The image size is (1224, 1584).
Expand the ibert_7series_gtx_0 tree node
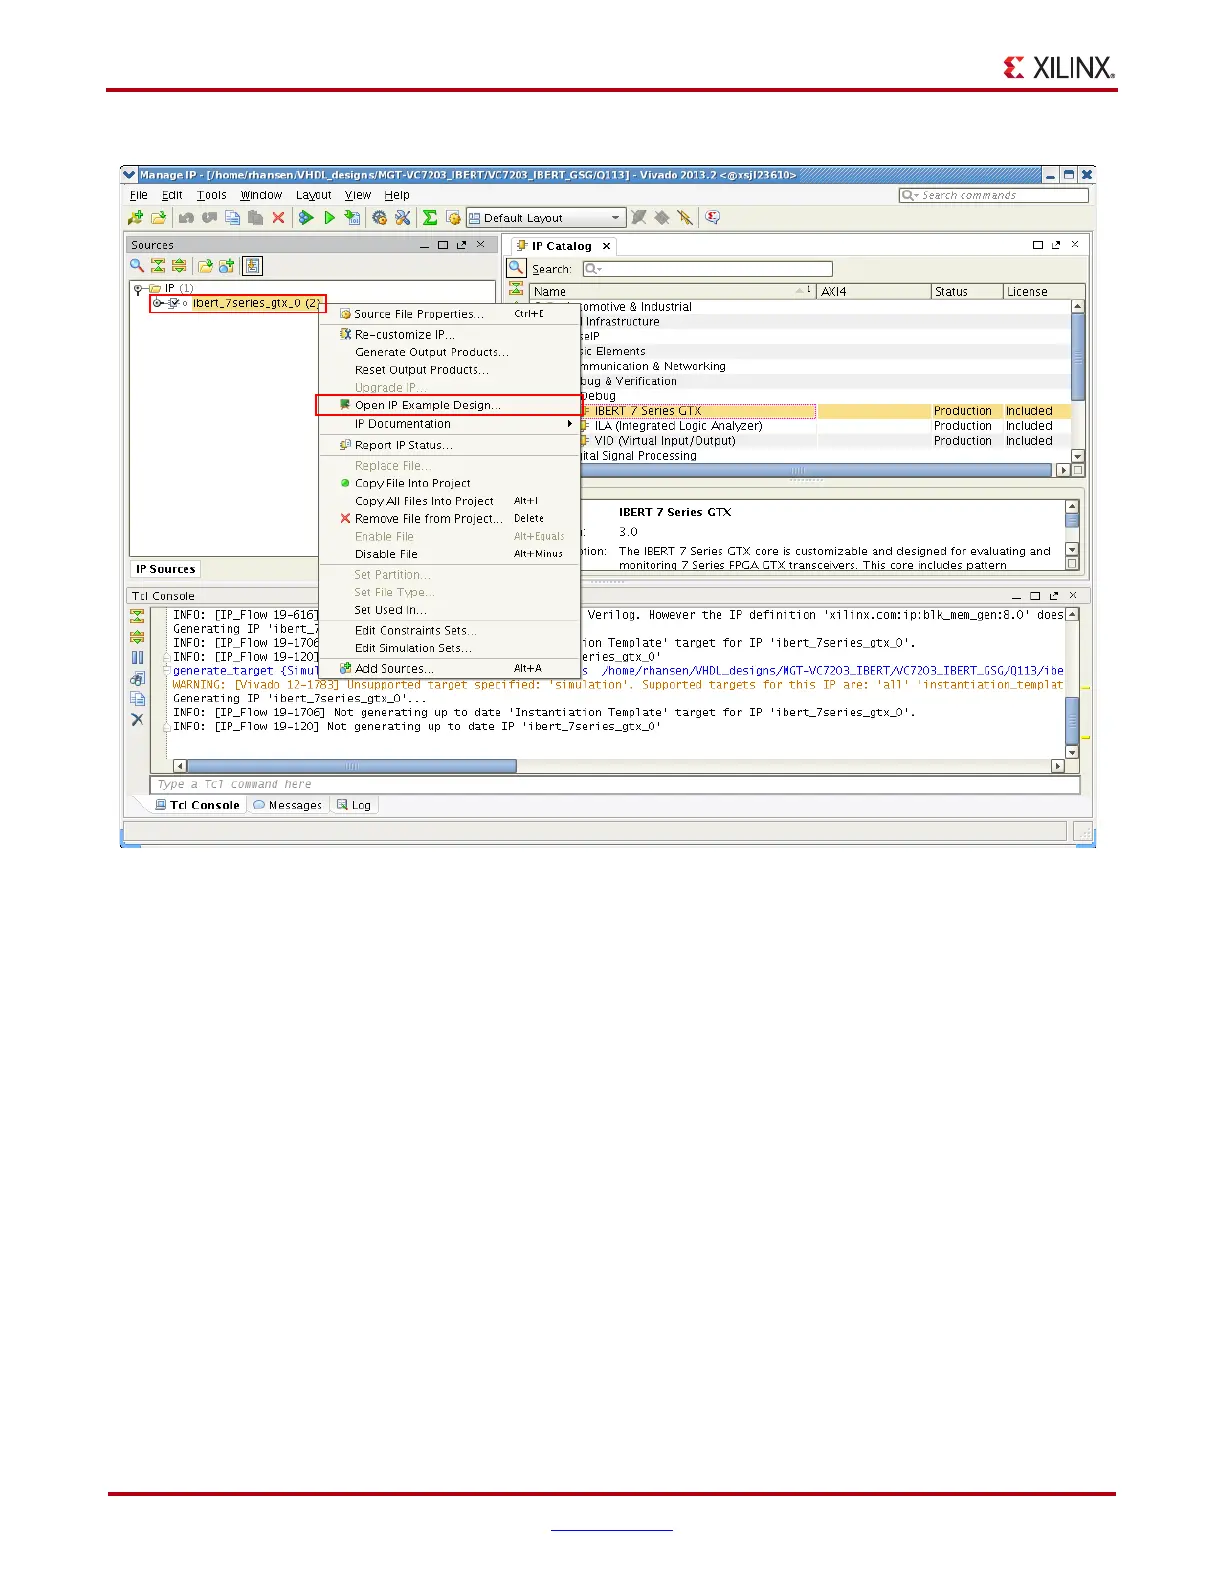click(158, 303)
